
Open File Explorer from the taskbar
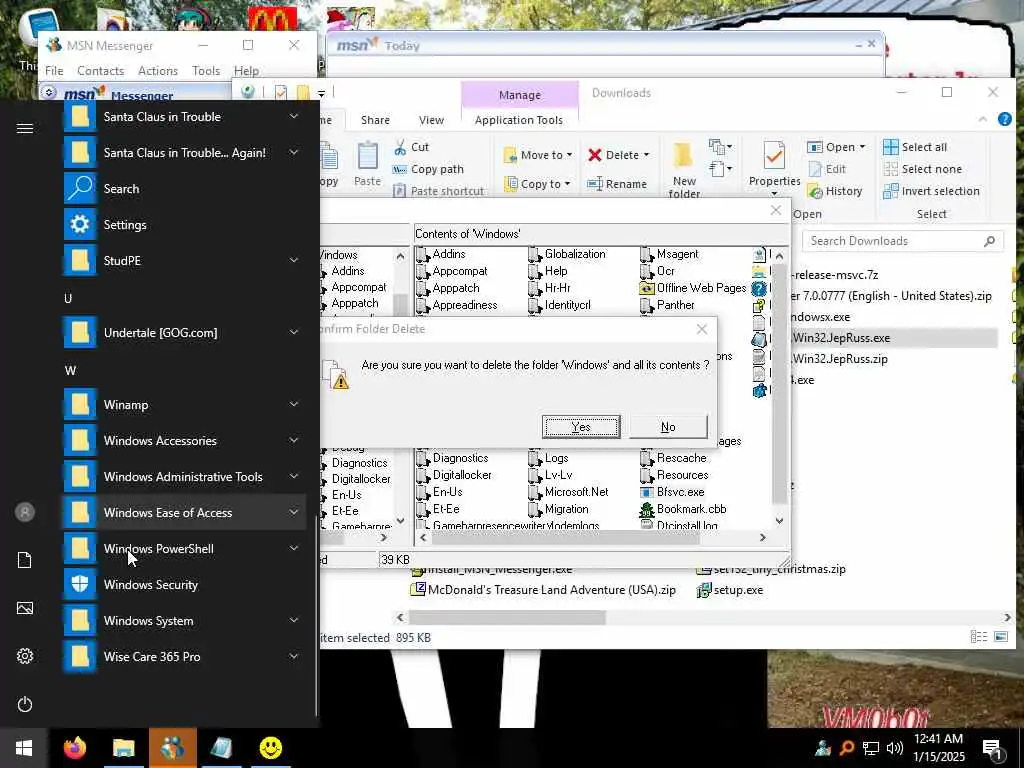pos(123,748)
